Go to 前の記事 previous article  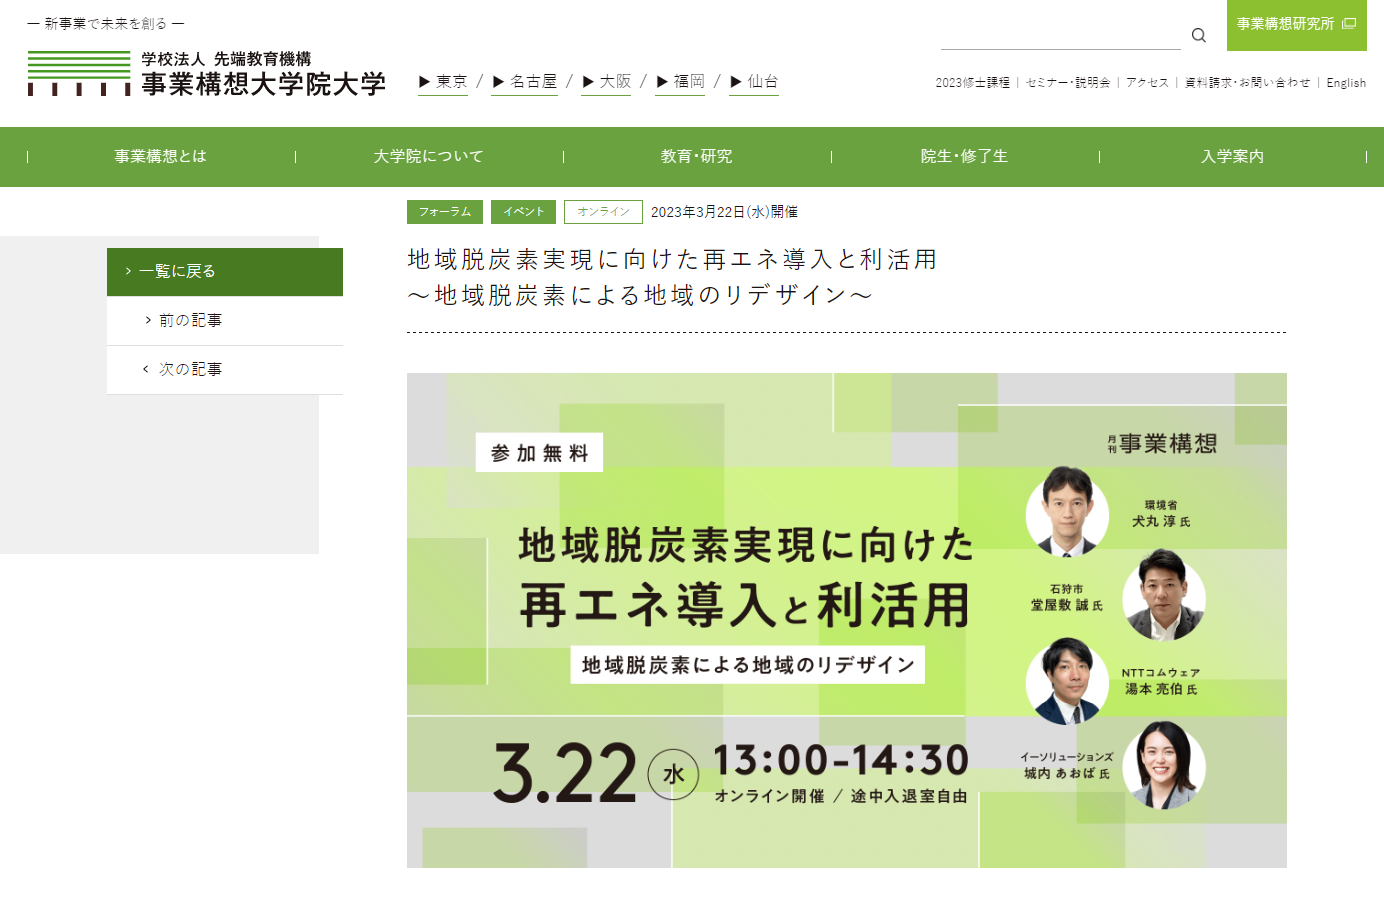tap(225, 320)
